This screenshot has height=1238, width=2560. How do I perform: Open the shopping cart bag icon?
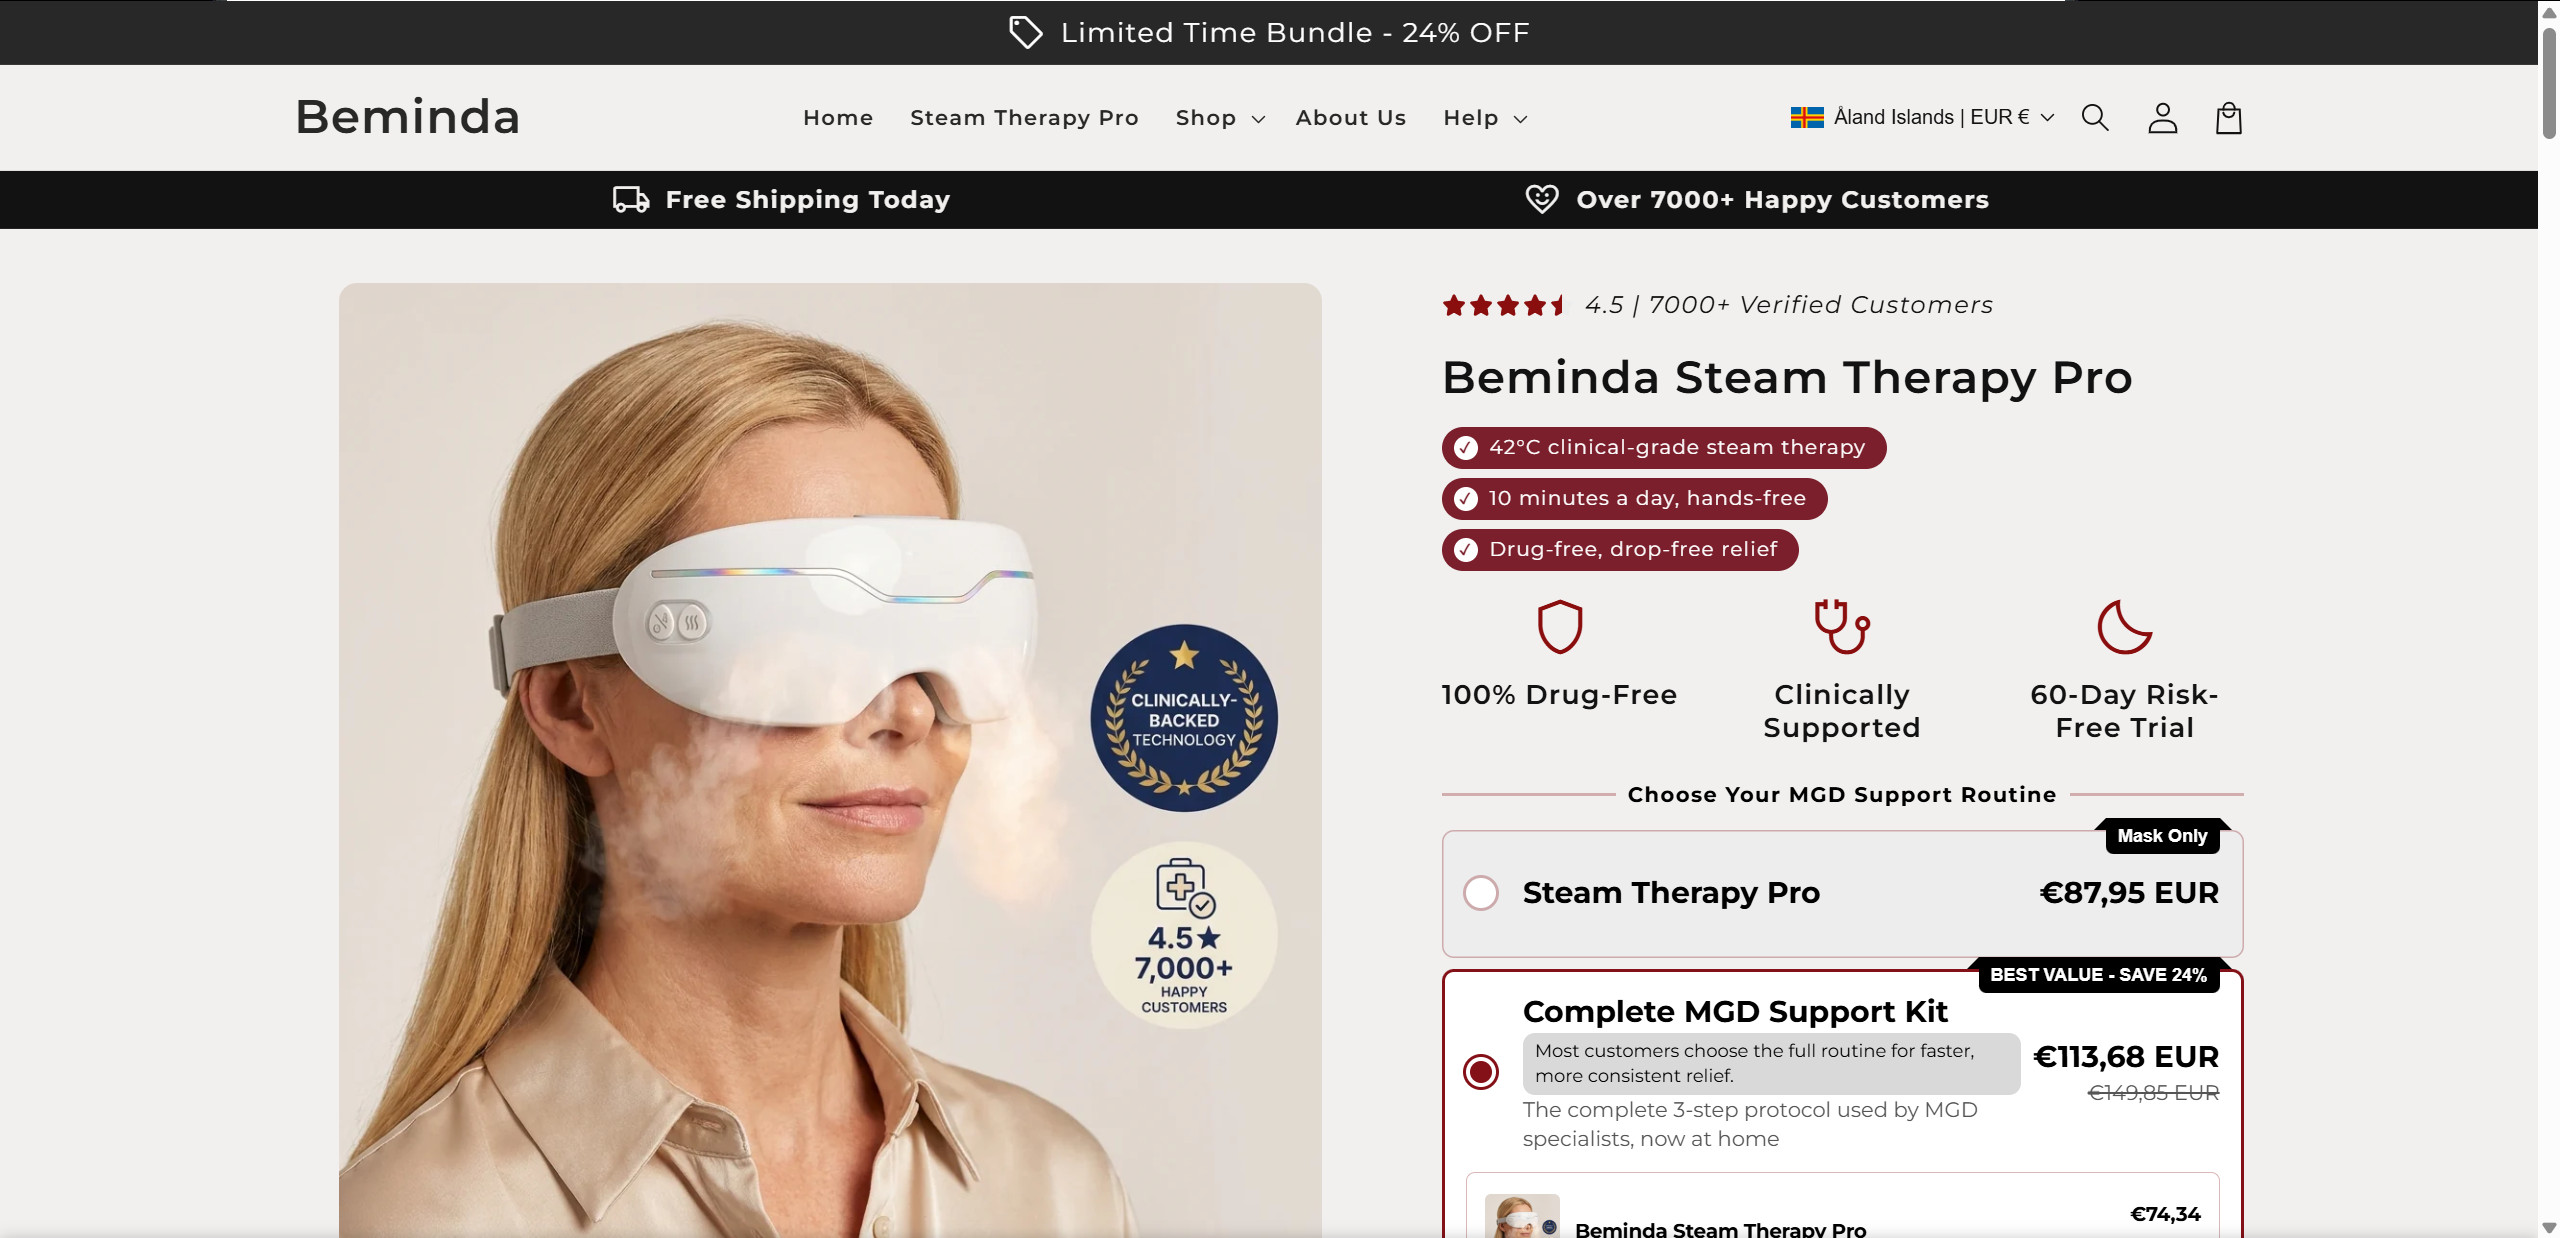(x=2228, y=118)
